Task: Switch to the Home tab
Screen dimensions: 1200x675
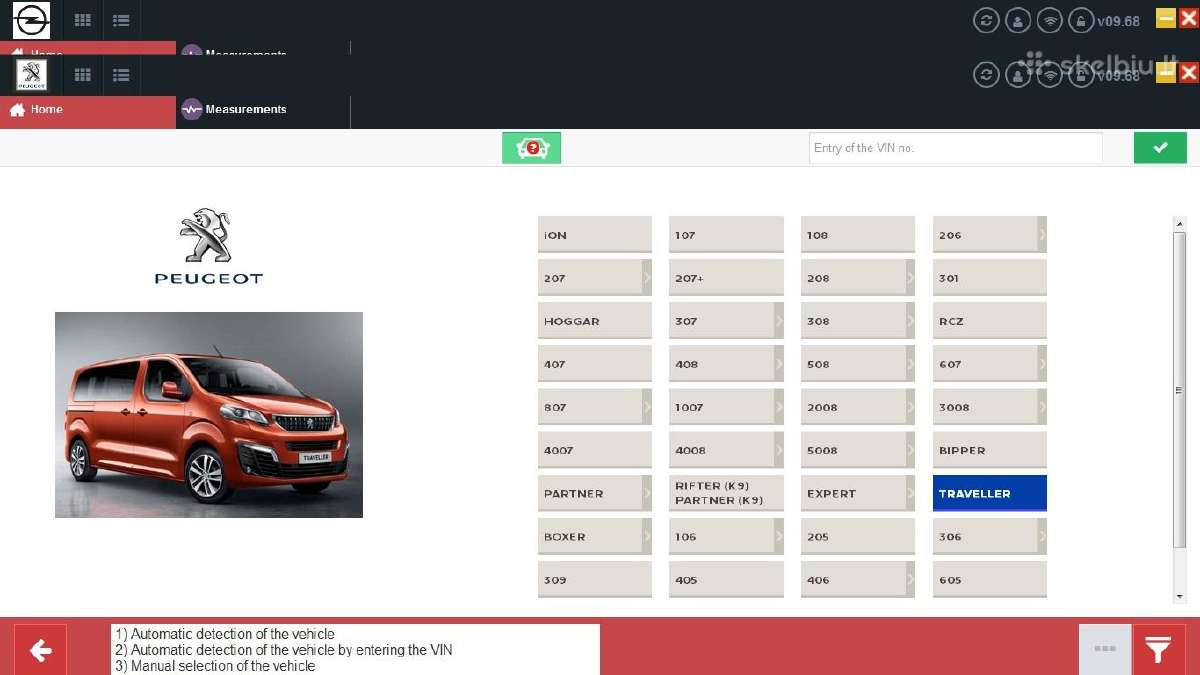Action: click(x=88, y=110)
